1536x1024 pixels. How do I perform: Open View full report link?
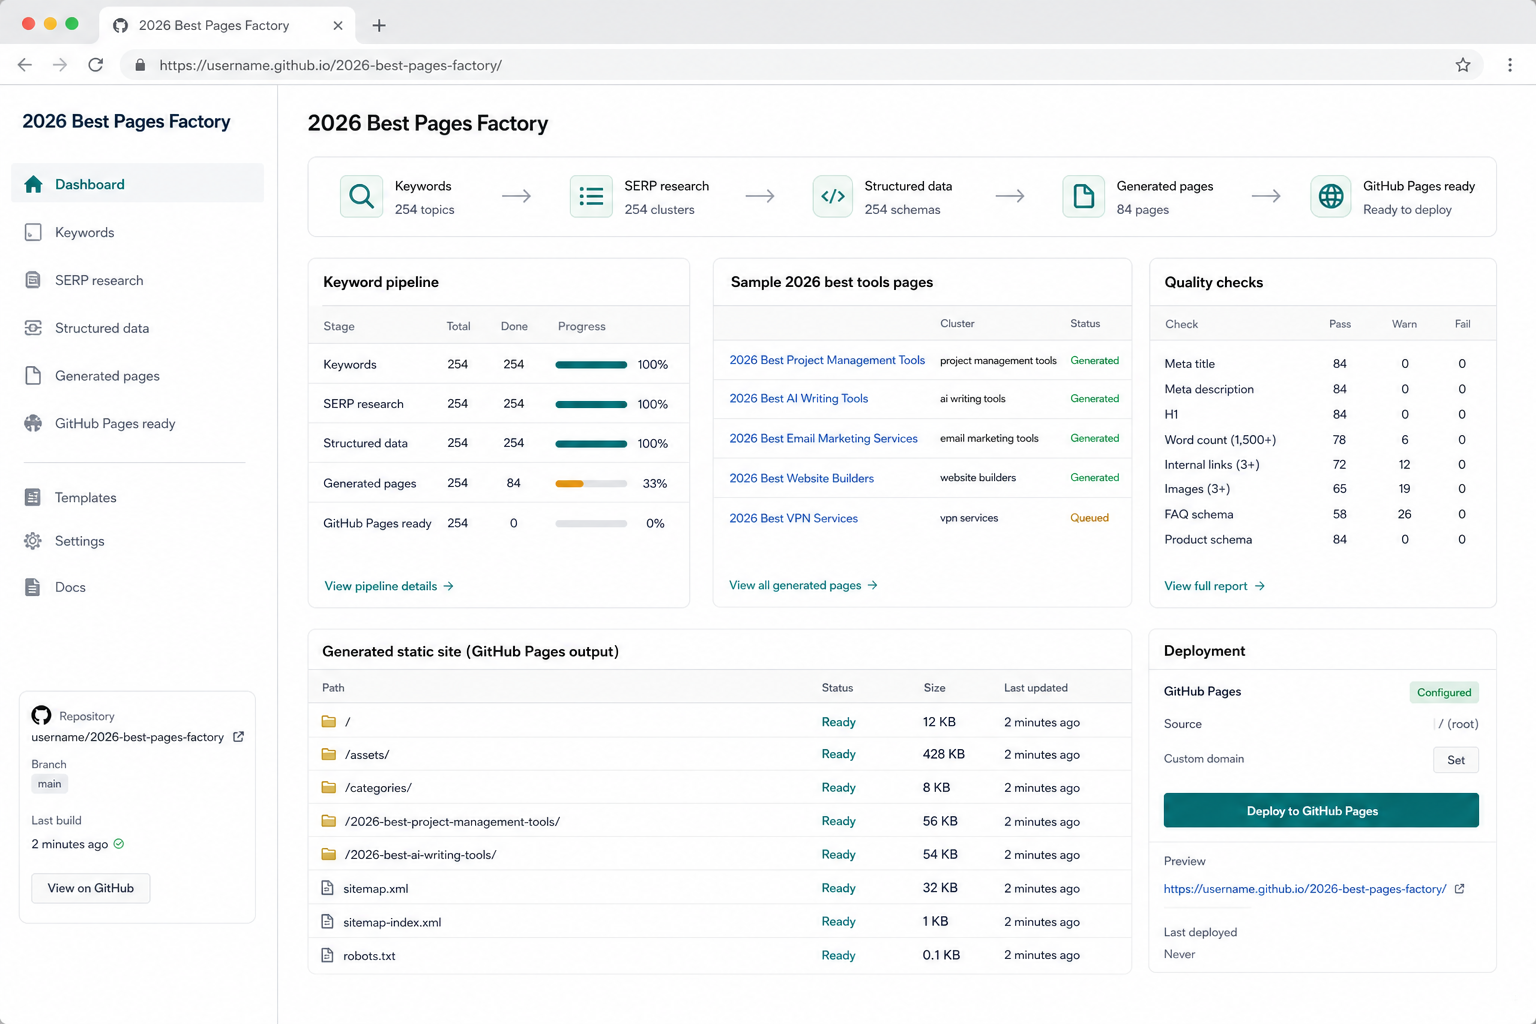click(x=1214, y=586)
